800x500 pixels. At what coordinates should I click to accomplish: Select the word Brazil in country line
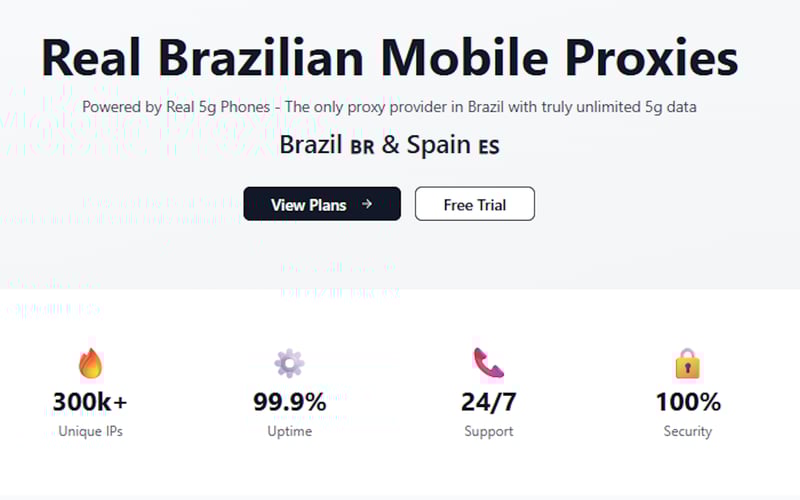[311, 144]
